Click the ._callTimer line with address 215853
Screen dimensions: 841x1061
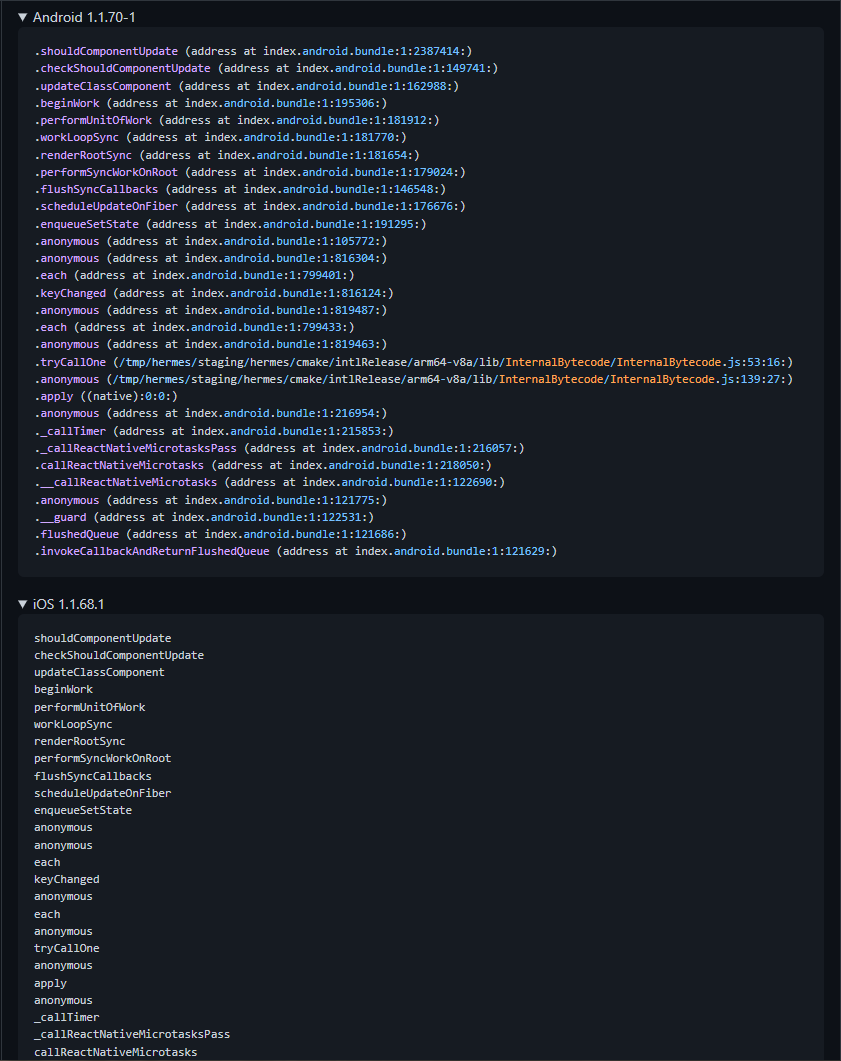point(214,431)
